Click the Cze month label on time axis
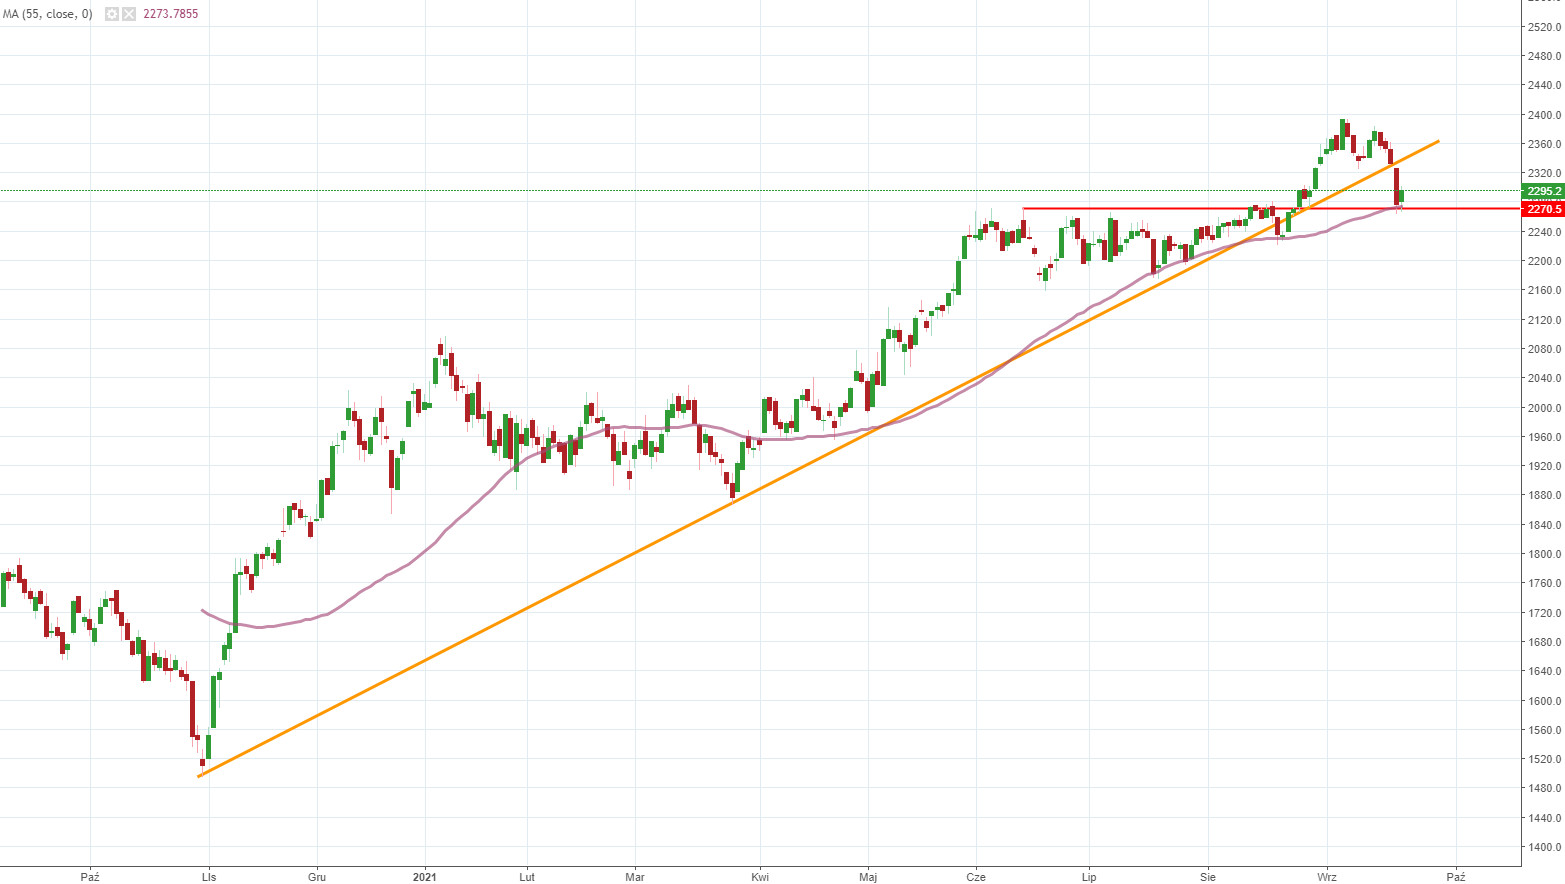Image resolution: width=1565 pixels, height=884 pixels. (976, 877)
